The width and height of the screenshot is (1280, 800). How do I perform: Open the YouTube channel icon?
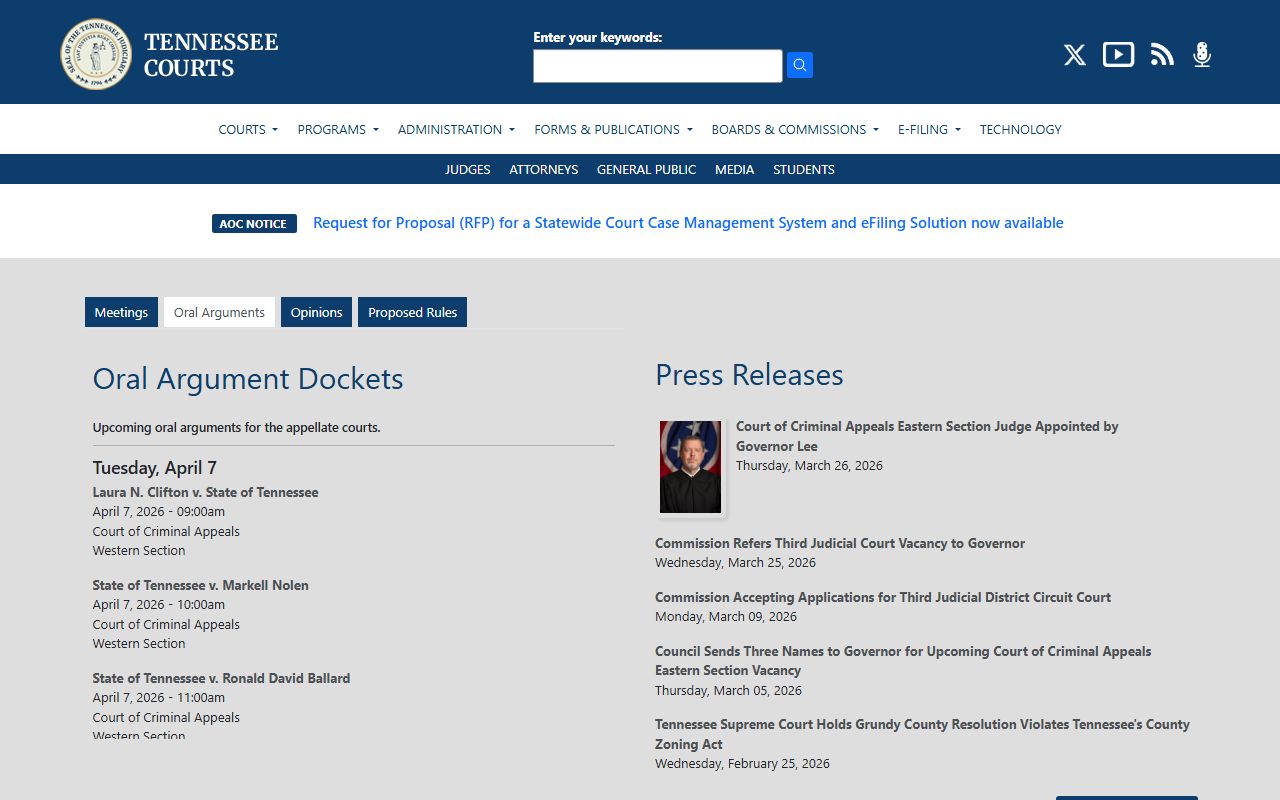(x=1118, y=55)
